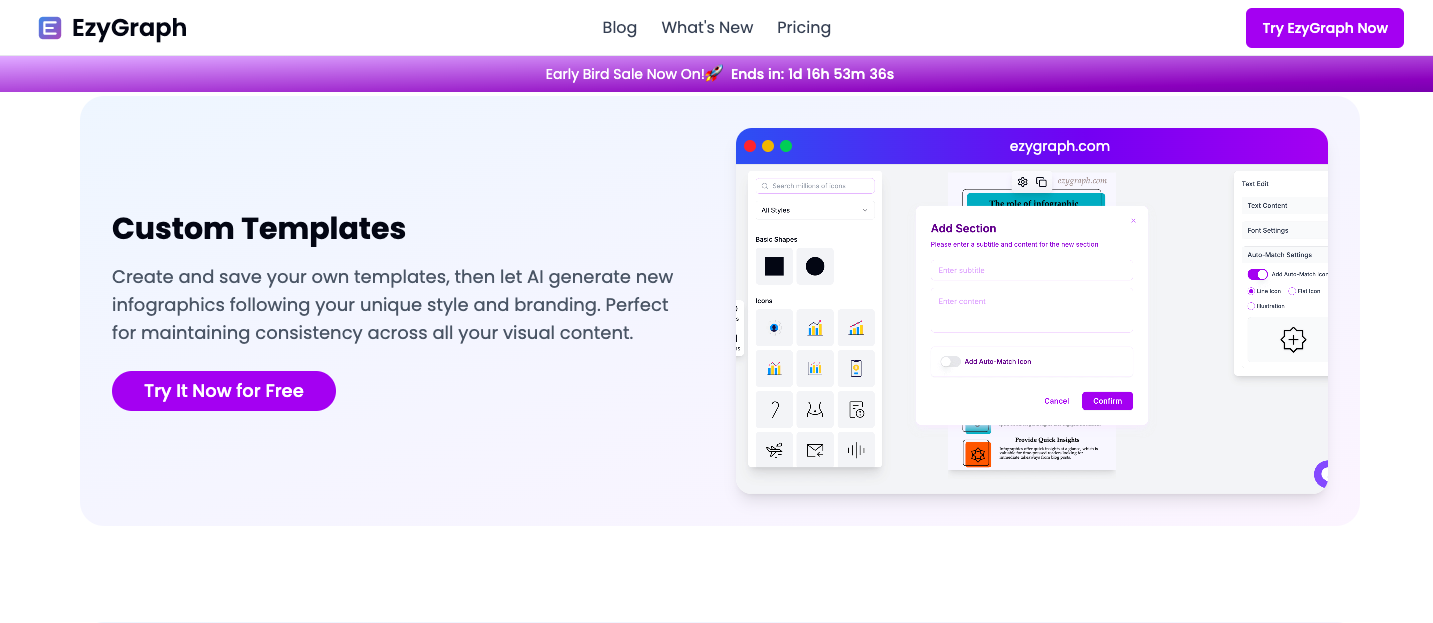Expand the Text Content section
Screen dimensions: 1433x623
pos(1285,206)
